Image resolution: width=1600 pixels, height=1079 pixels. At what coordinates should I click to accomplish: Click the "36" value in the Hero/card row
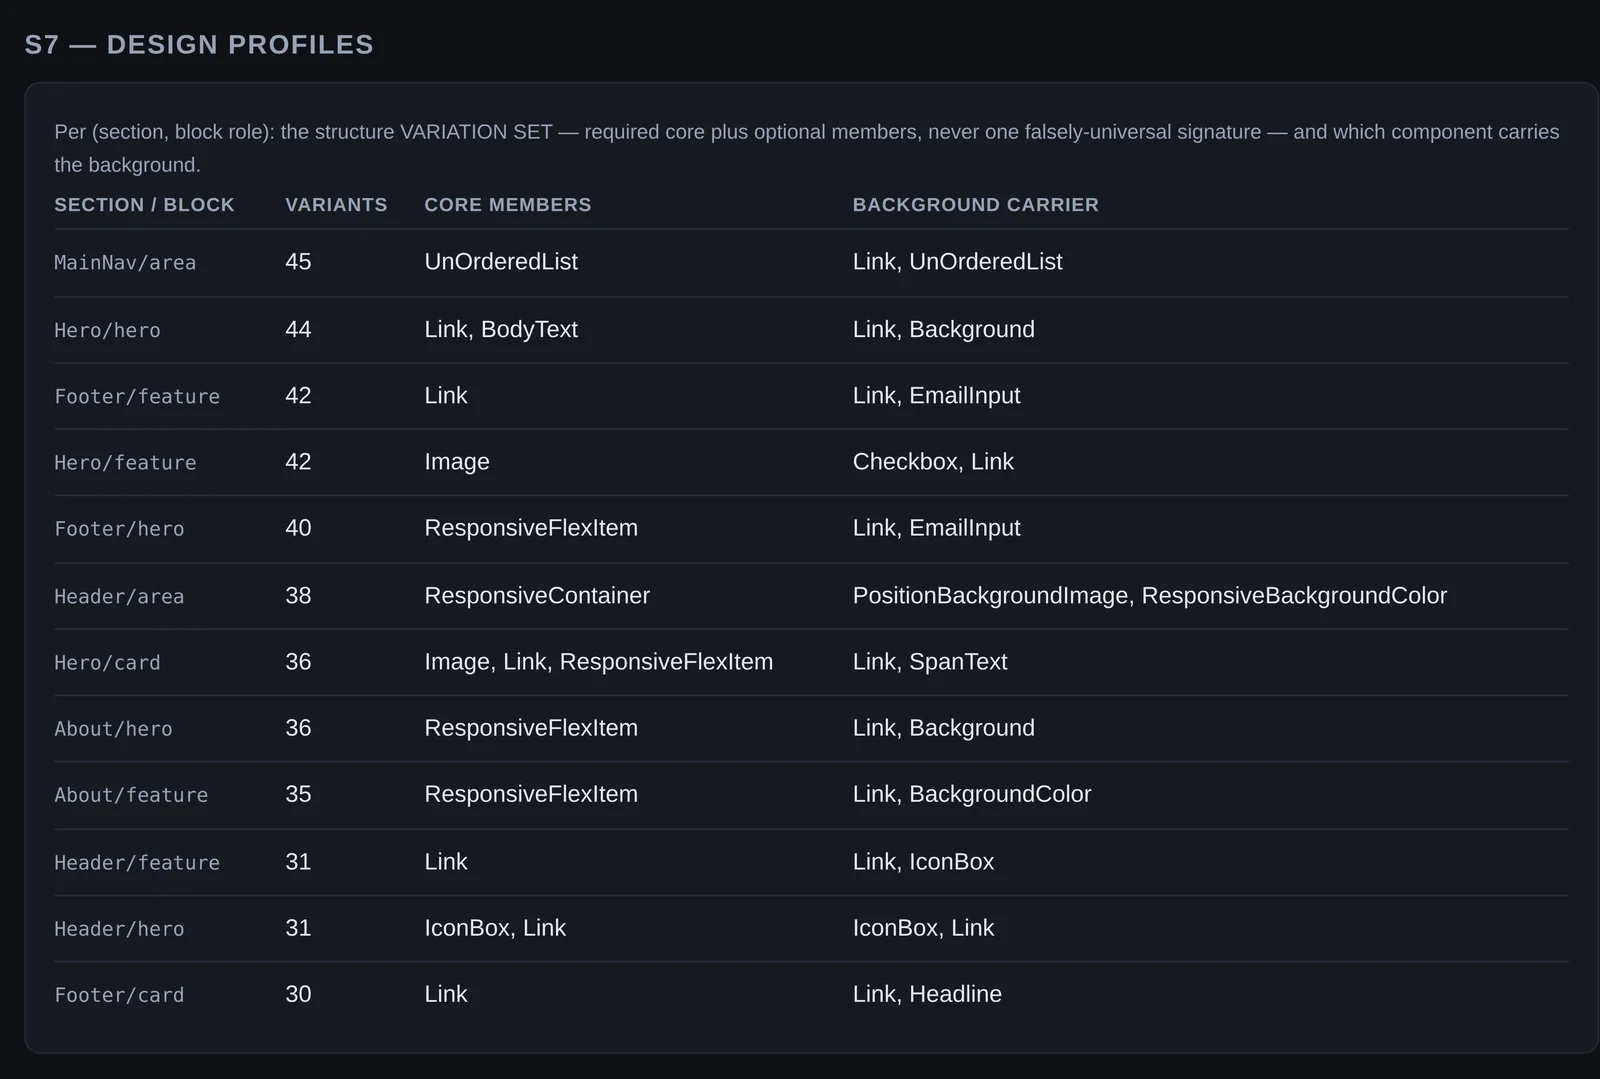[x=298, y=662]
